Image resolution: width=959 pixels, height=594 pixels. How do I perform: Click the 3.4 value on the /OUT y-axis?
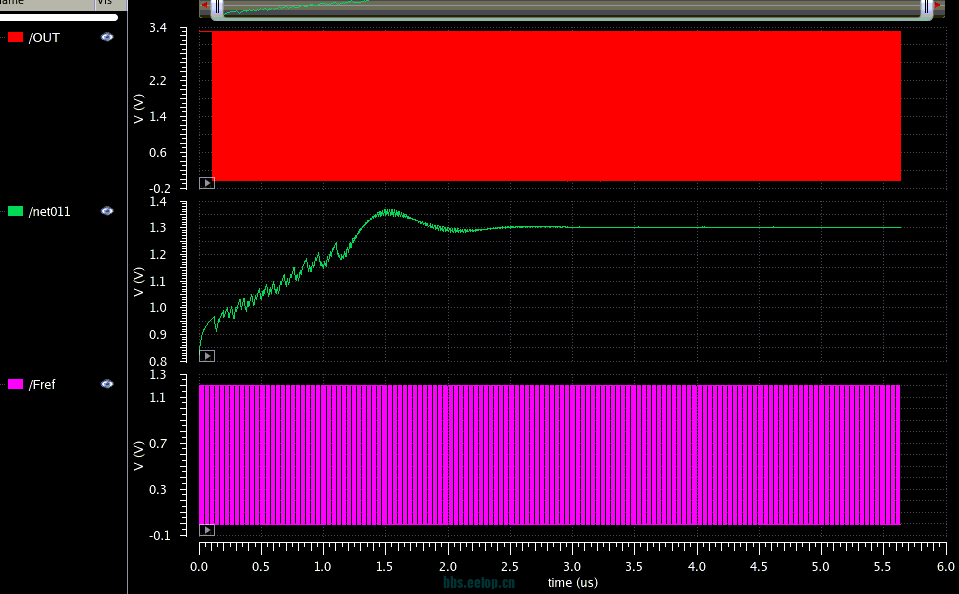158,28
